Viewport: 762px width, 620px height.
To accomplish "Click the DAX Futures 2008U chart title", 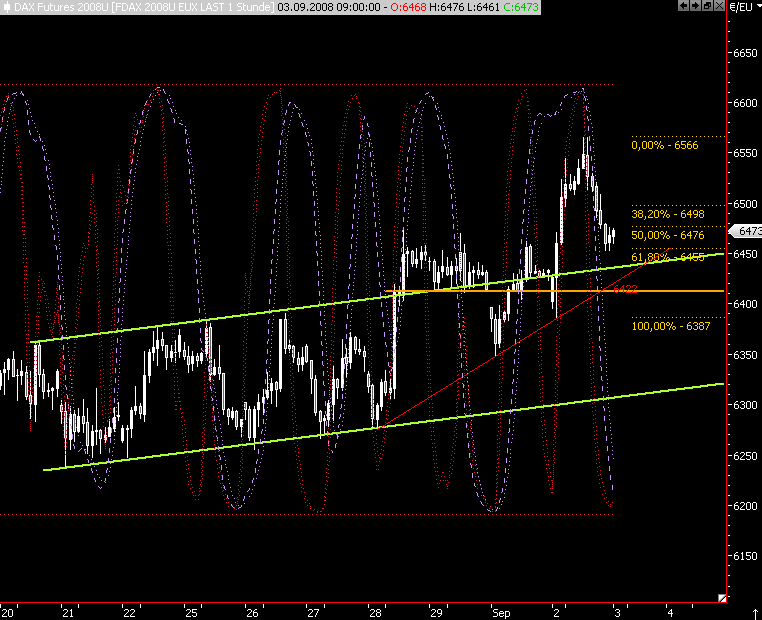I will [x=143, y=7].
